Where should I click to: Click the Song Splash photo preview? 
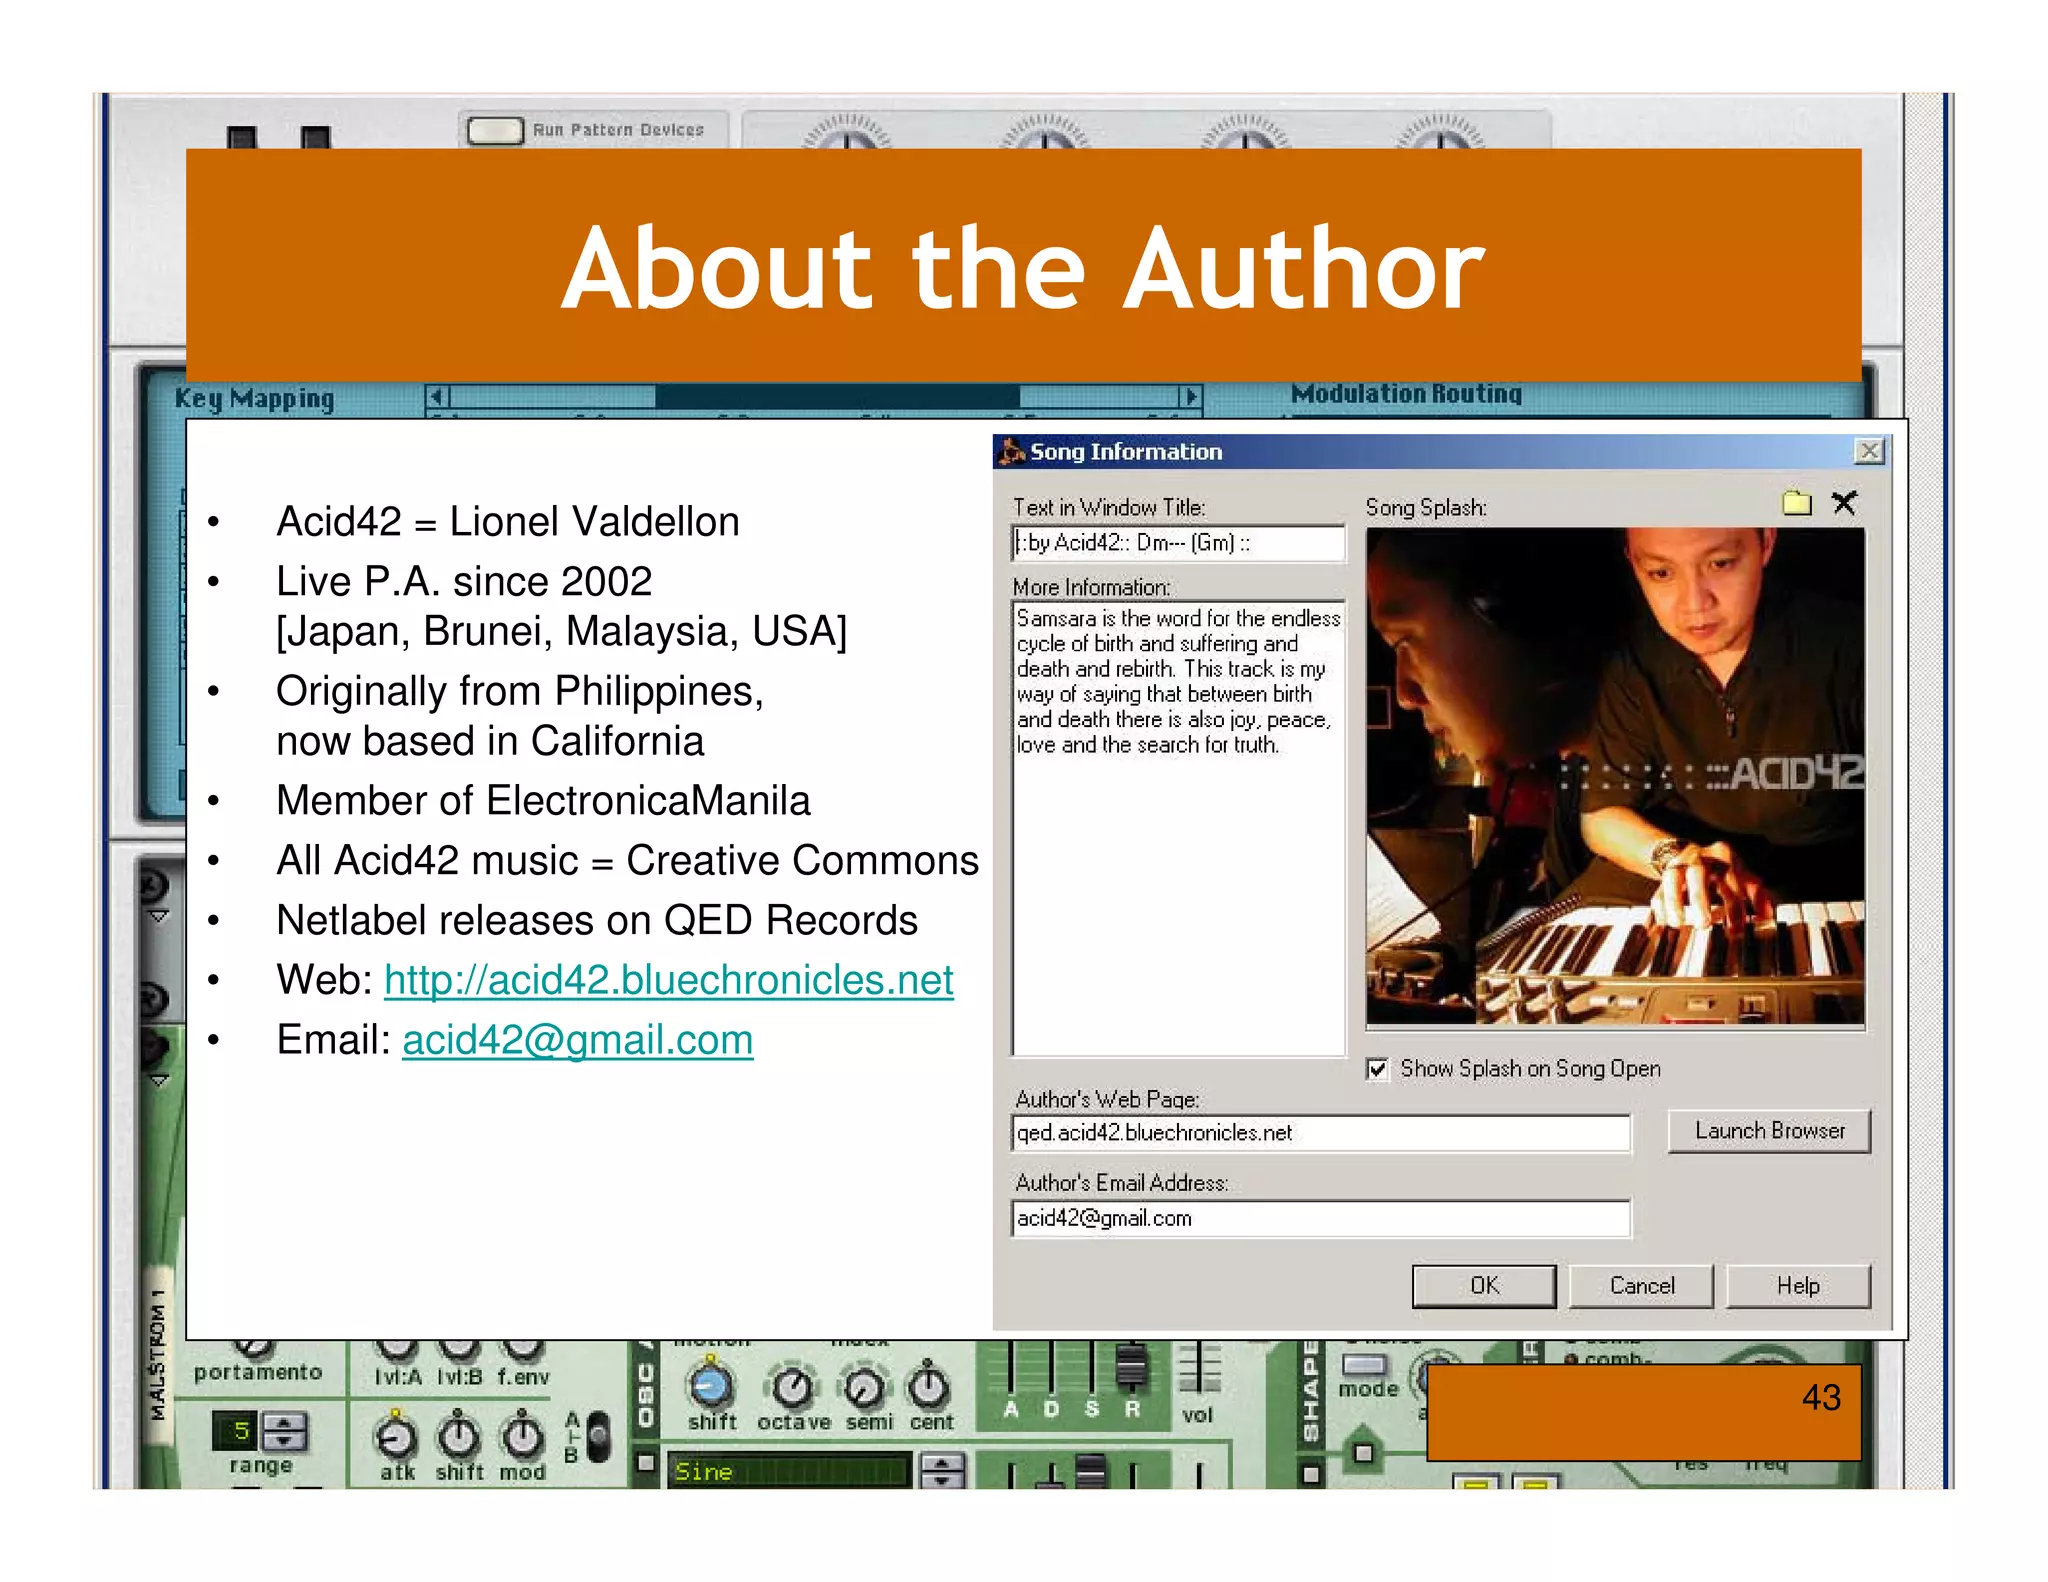point(1615,776)
